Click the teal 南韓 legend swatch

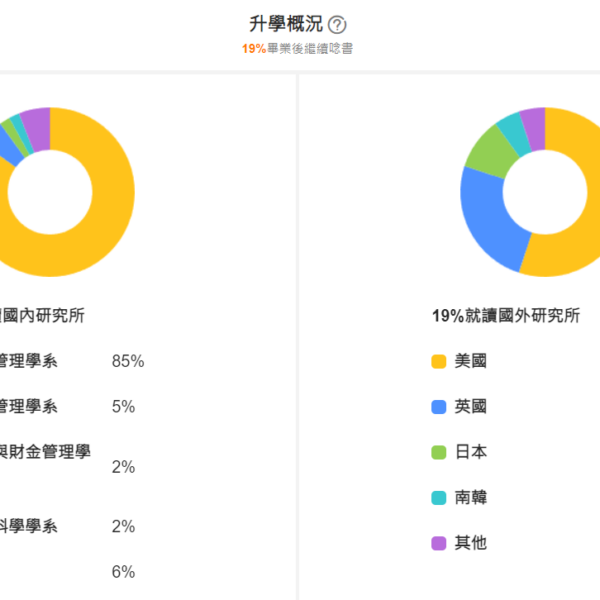(438, 498)
